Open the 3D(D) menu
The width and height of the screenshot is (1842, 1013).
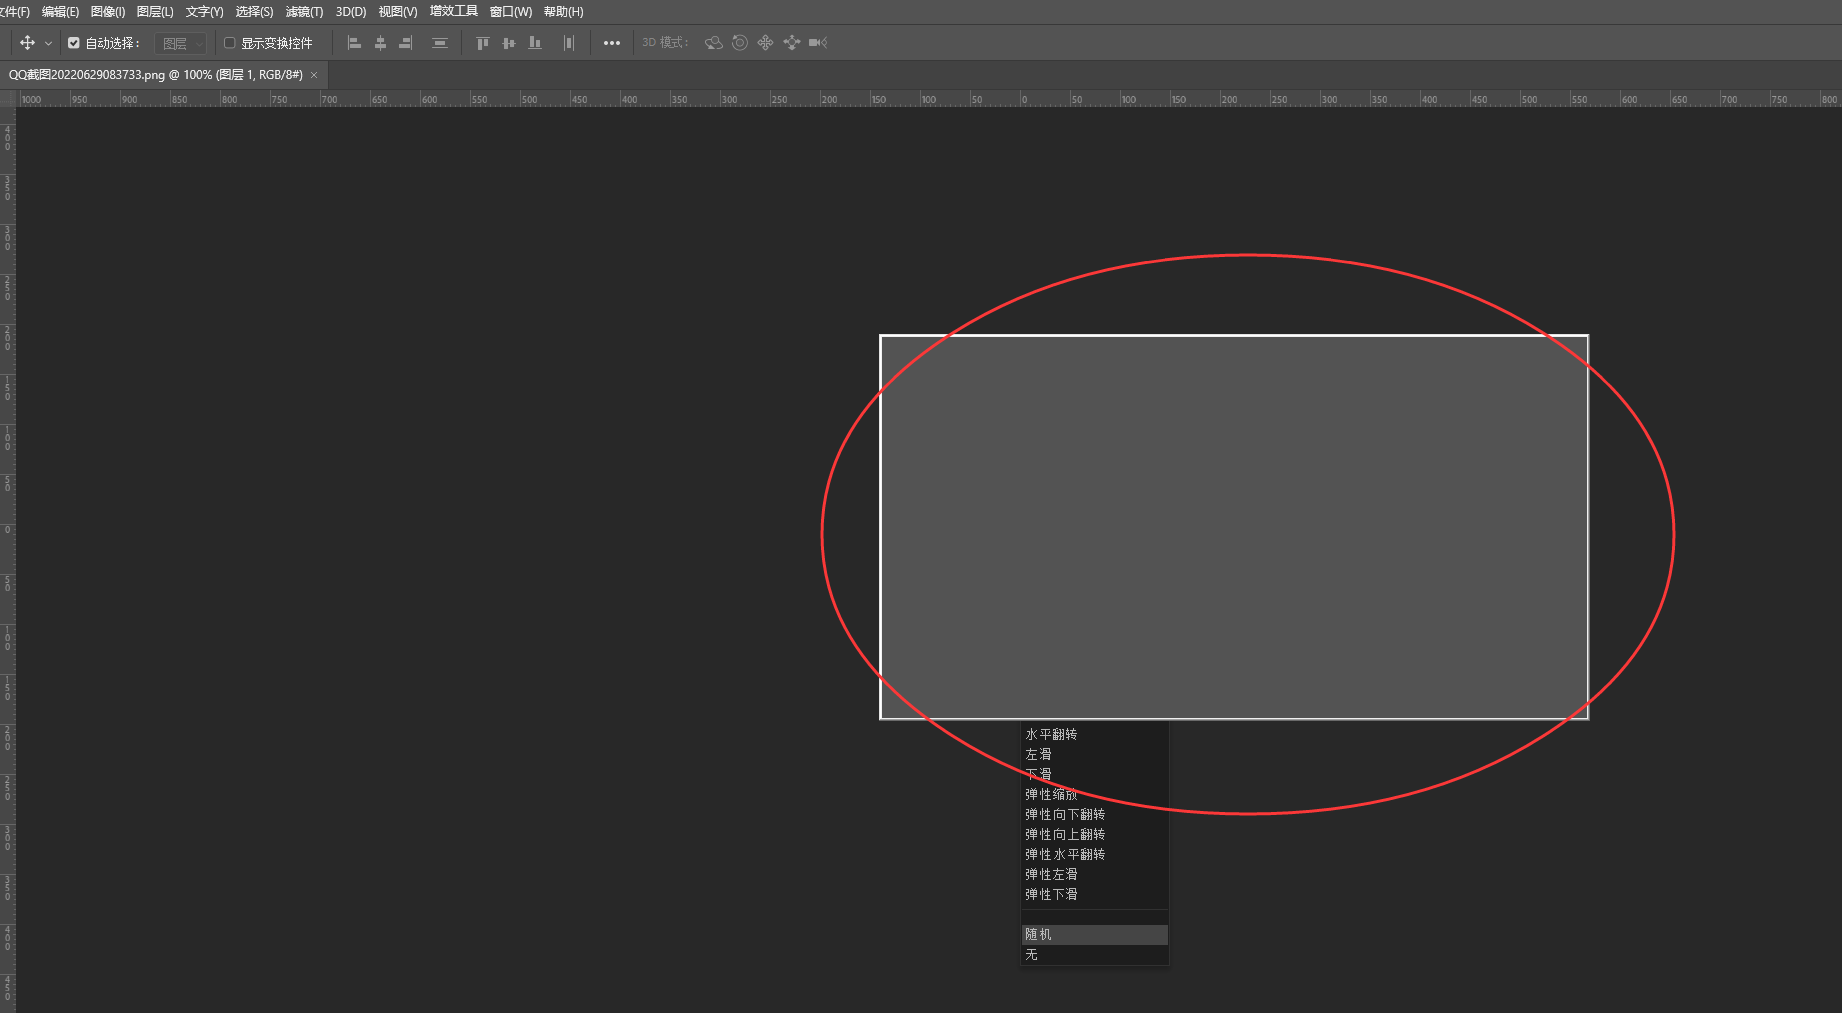(351, 12)
